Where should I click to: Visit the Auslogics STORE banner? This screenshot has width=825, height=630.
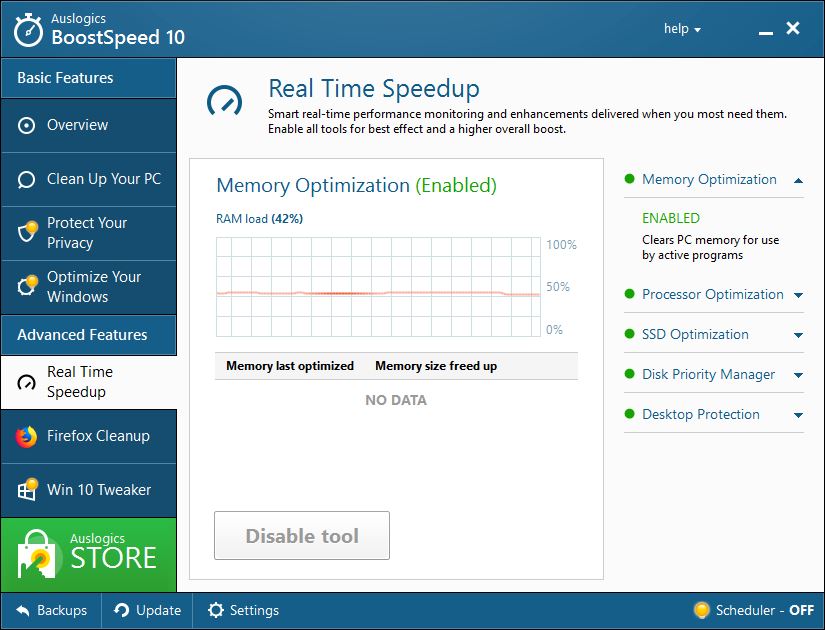88,555
